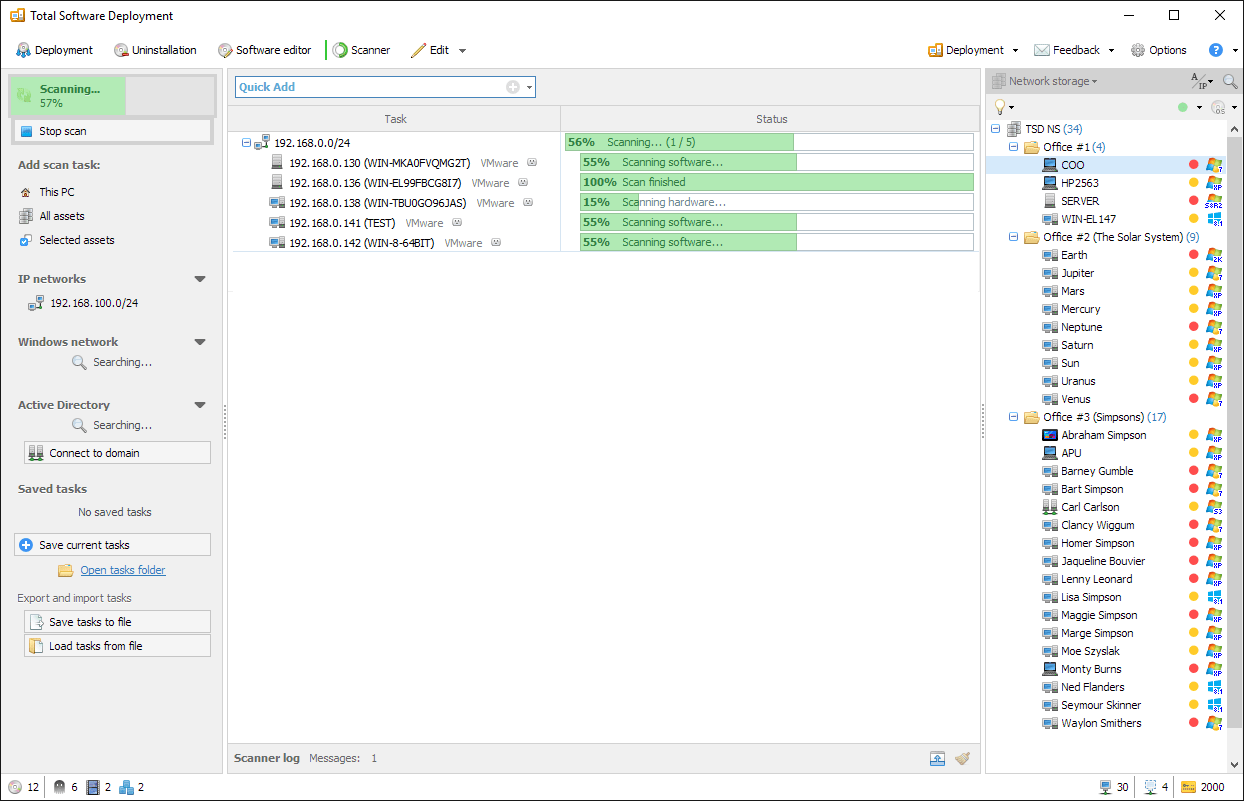1244x801 pixels.
Task: Click the plus icon in Quick Add
Action: [x=513, y=87]
